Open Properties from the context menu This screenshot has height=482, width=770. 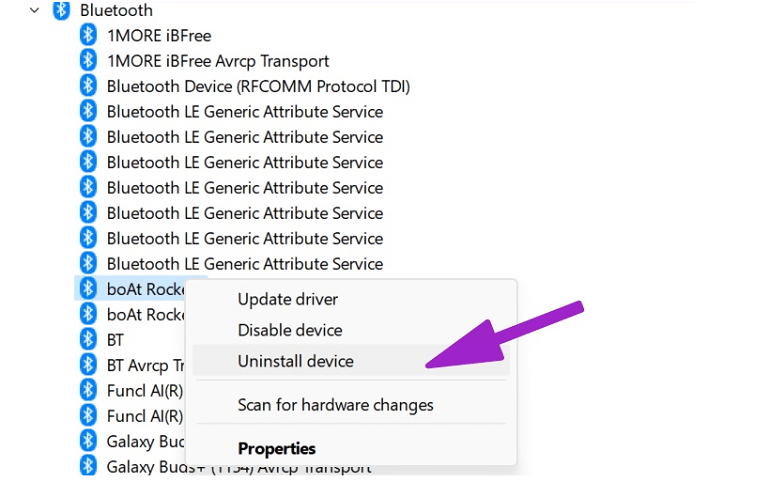[x=276, y=449]
